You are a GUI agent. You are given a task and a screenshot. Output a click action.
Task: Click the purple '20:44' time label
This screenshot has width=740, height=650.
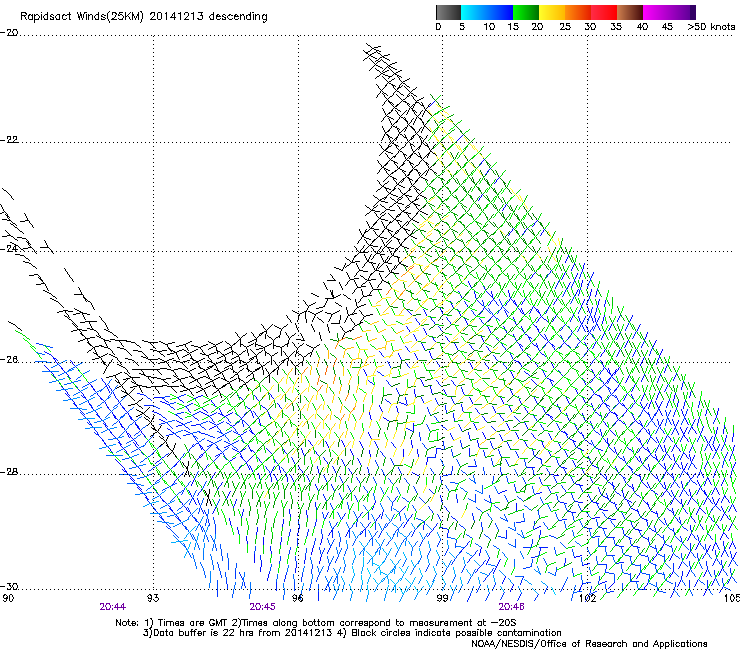pyautogui.click(x=112, y=607)
